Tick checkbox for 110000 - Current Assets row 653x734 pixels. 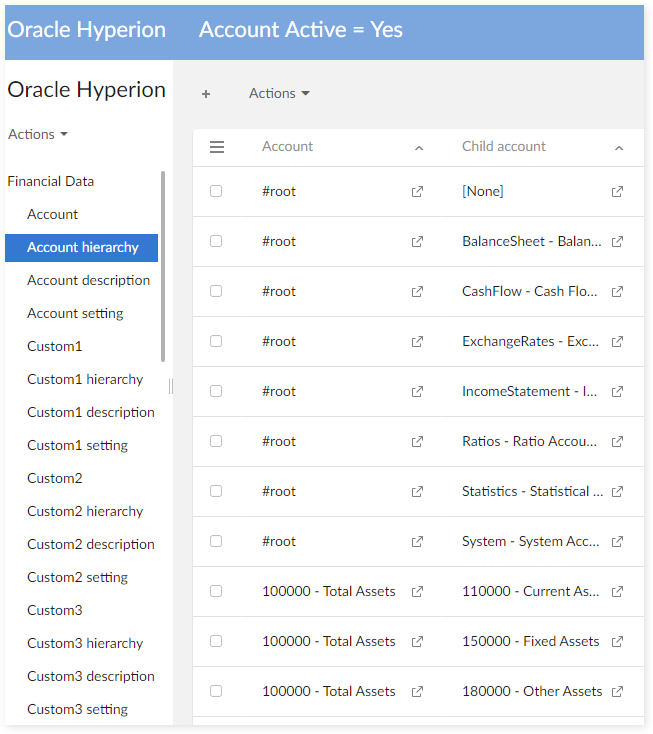coord(216,591)
